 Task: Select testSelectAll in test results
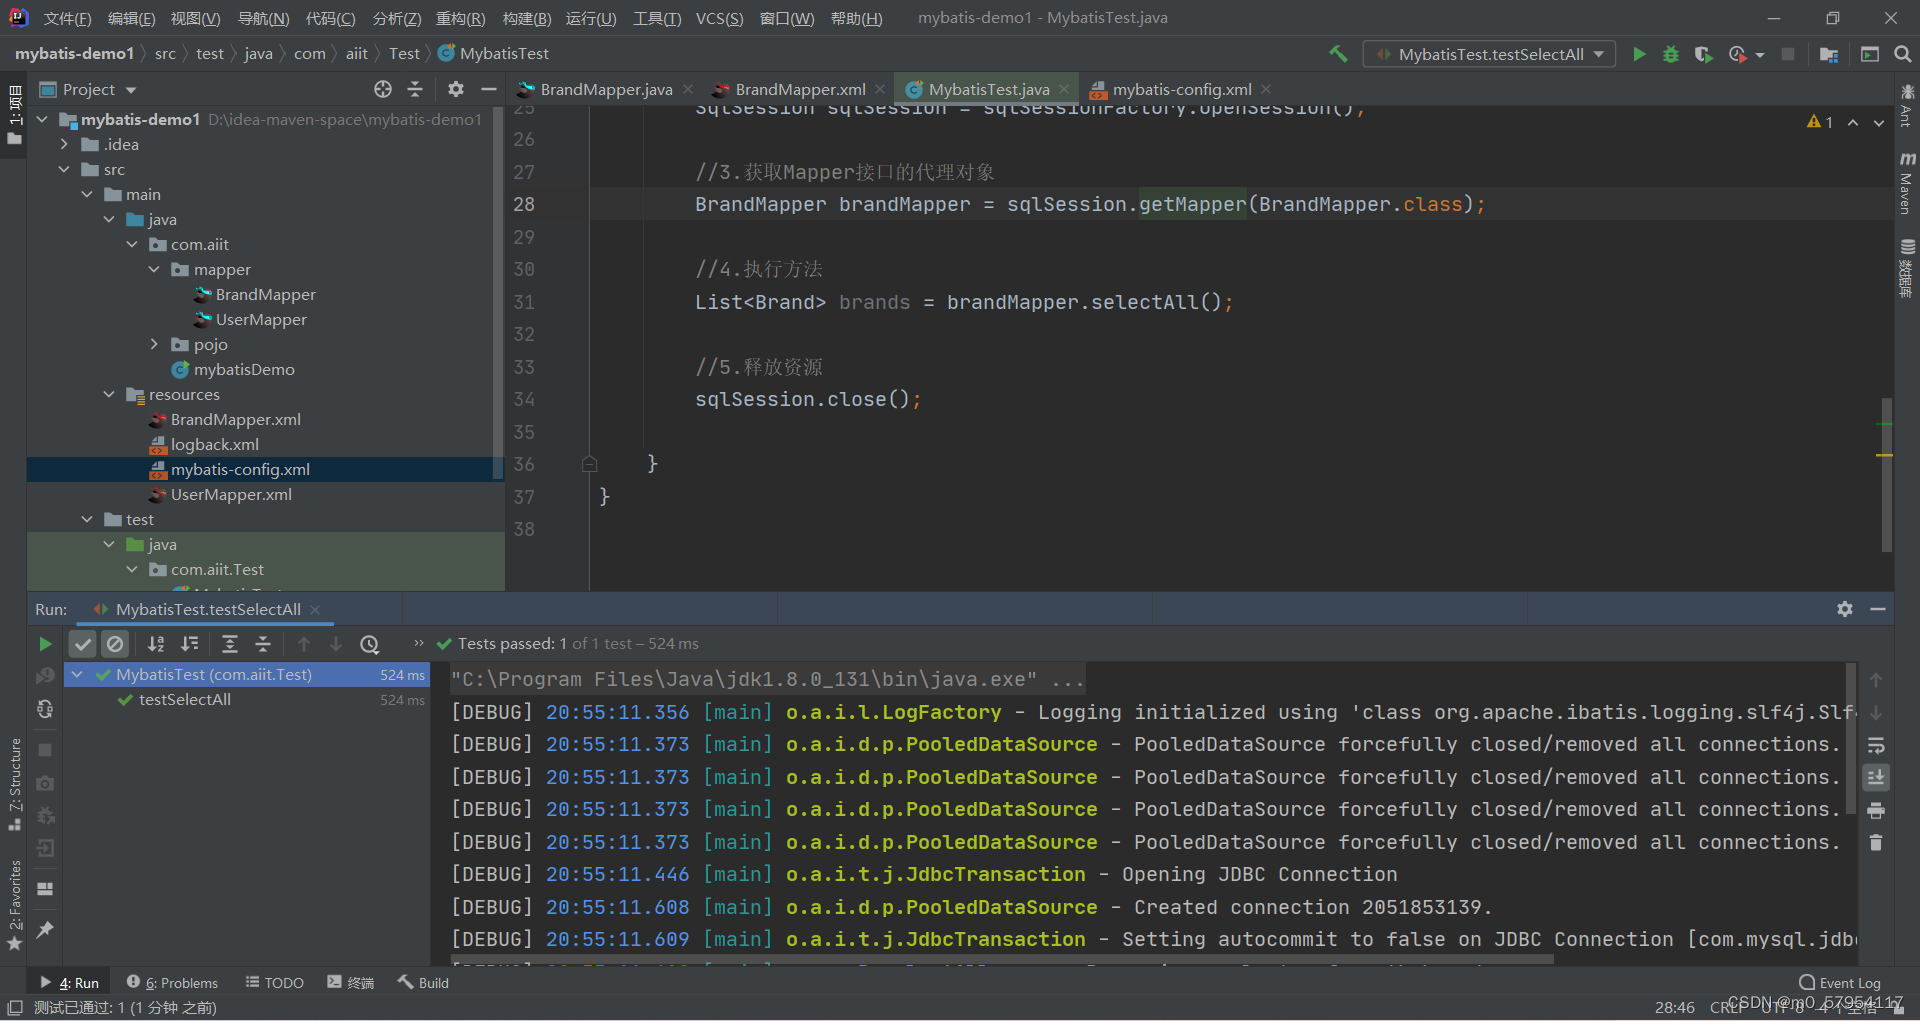coord(184,700)
